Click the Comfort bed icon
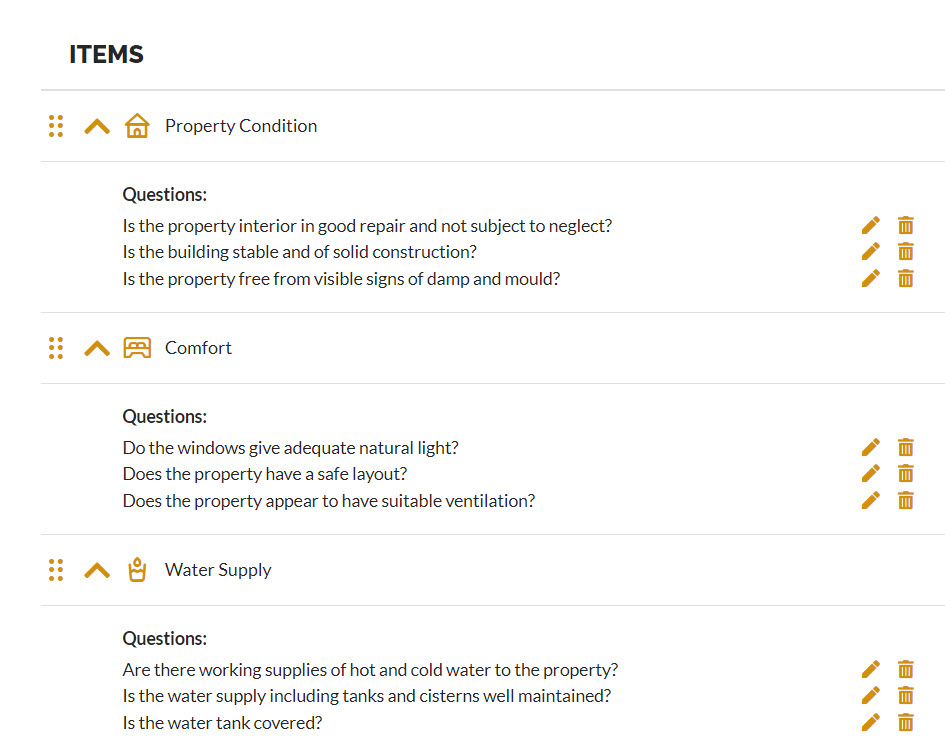The image size is (945, 753). (x=137, y=348)
